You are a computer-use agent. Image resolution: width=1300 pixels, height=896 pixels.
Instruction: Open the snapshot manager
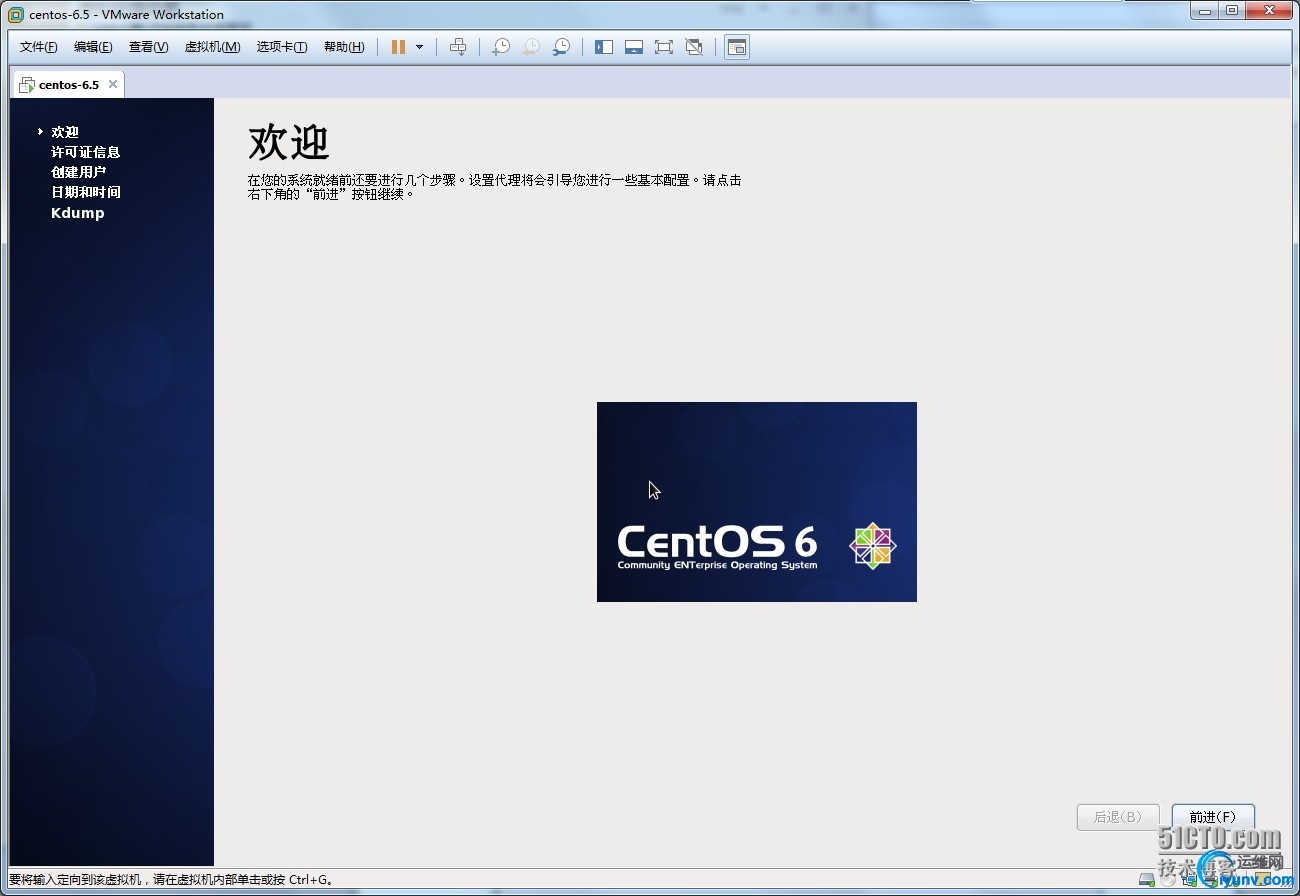coord(562,47)
